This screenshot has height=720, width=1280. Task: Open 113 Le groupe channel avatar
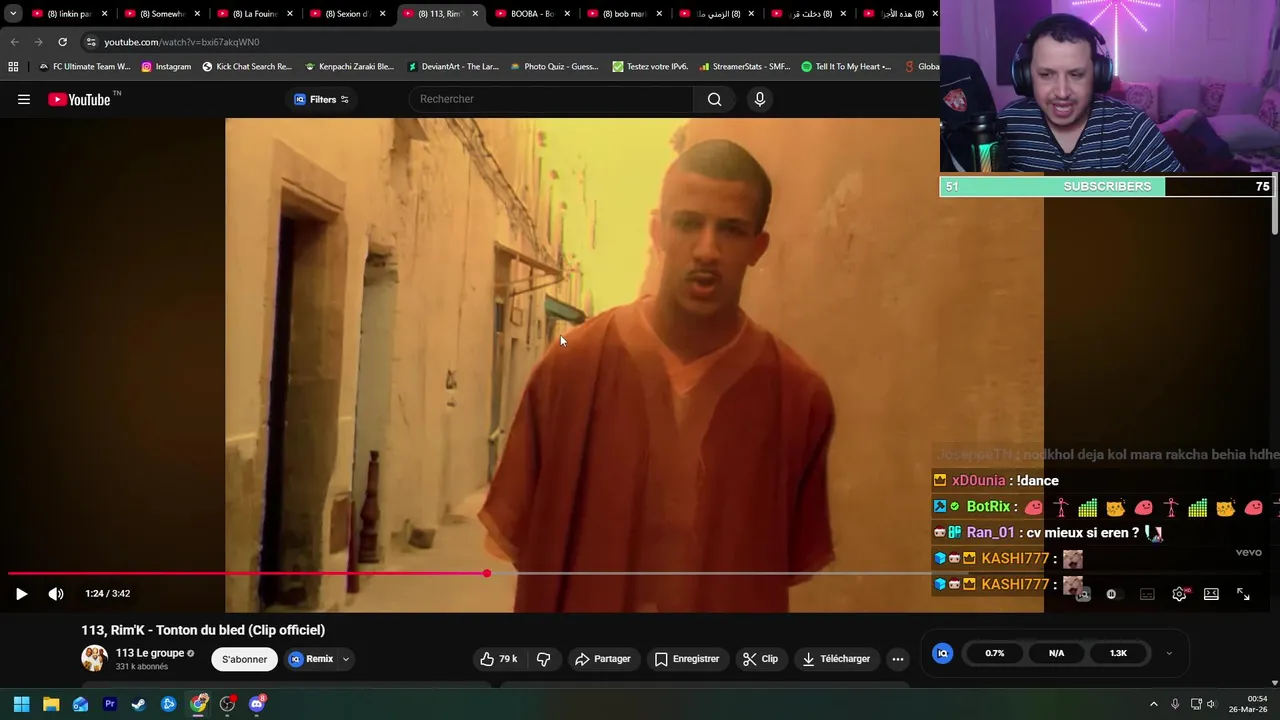pos(94,658)
